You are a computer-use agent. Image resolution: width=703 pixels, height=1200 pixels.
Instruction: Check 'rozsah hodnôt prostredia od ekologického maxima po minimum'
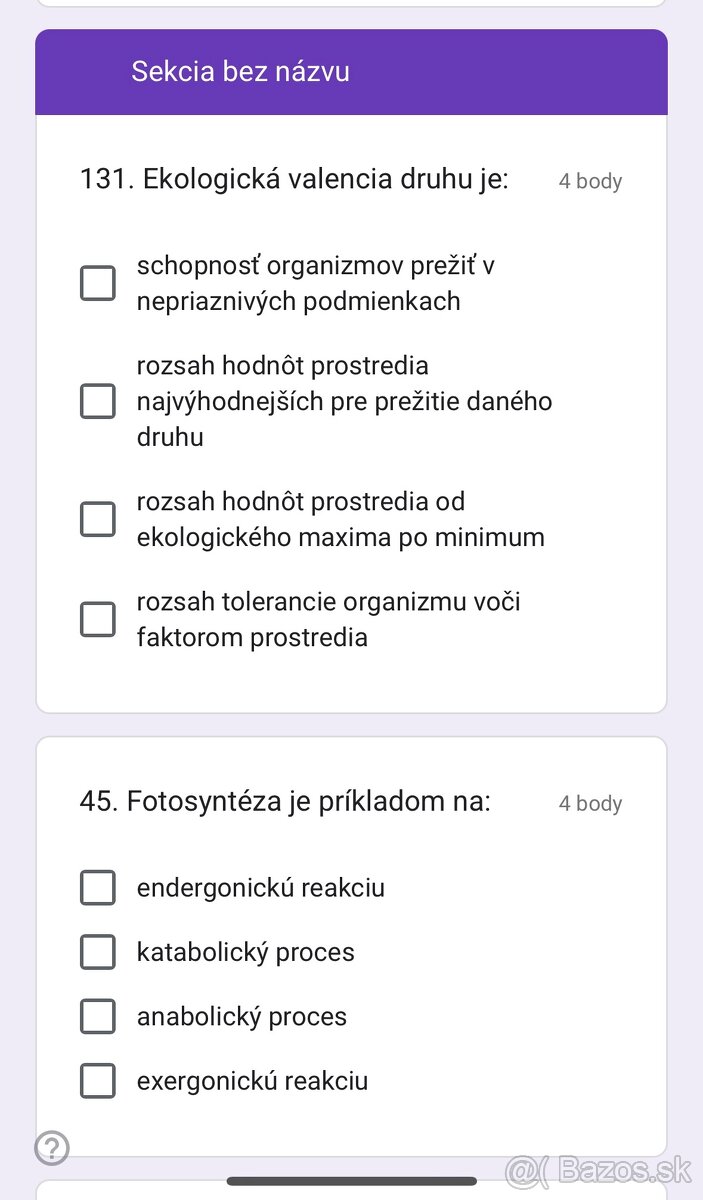click(x=97, y=519)
